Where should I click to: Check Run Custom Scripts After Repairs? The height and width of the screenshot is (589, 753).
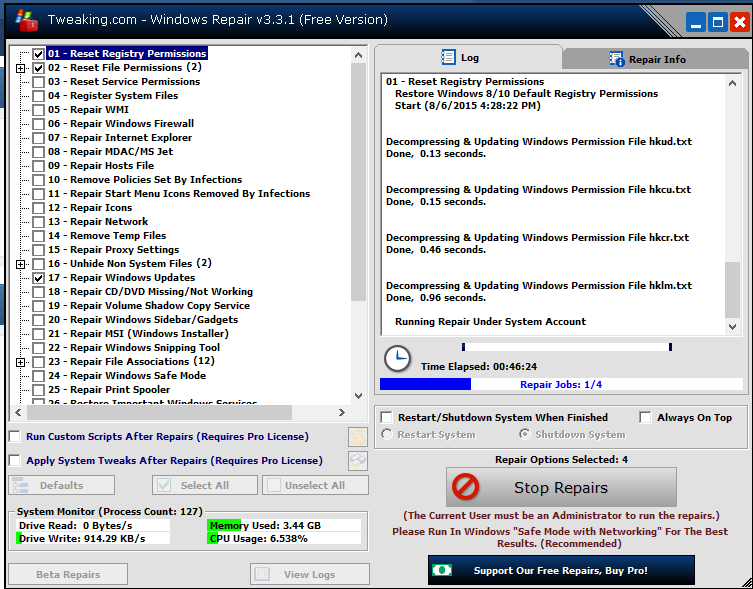tap(15, 437)
